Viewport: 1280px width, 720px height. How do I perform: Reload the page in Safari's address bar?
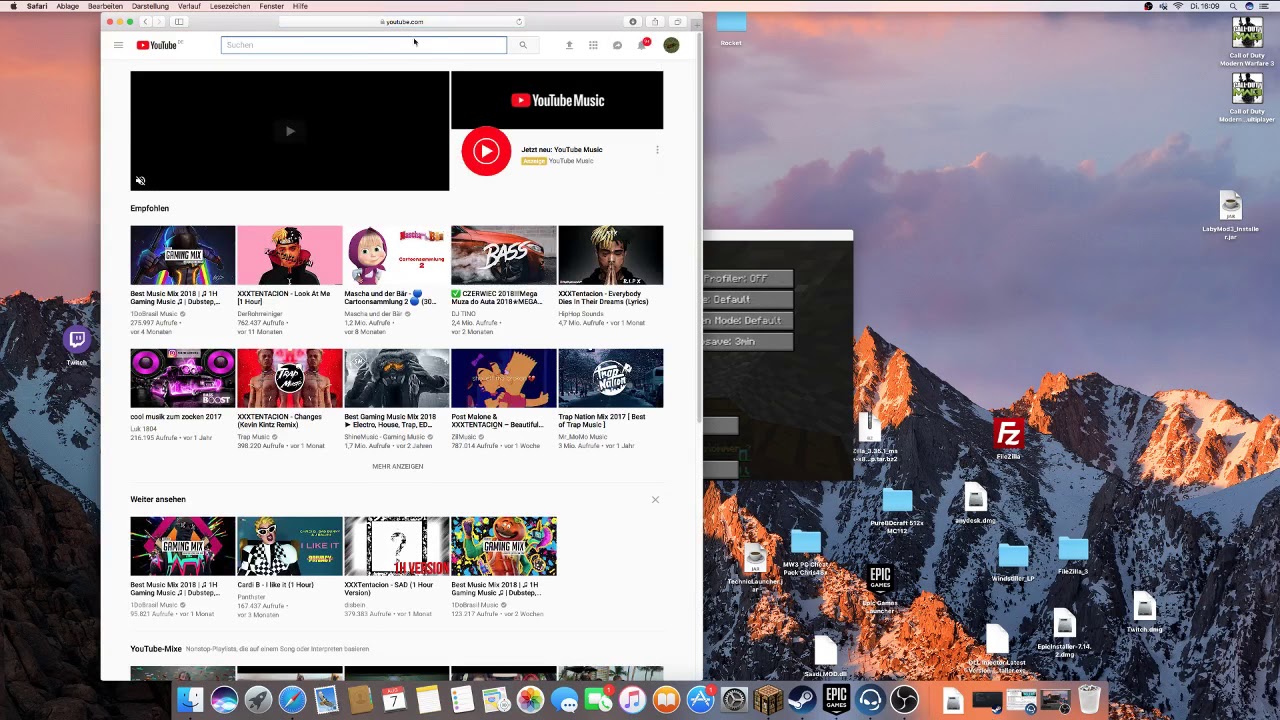click(519, 21)
